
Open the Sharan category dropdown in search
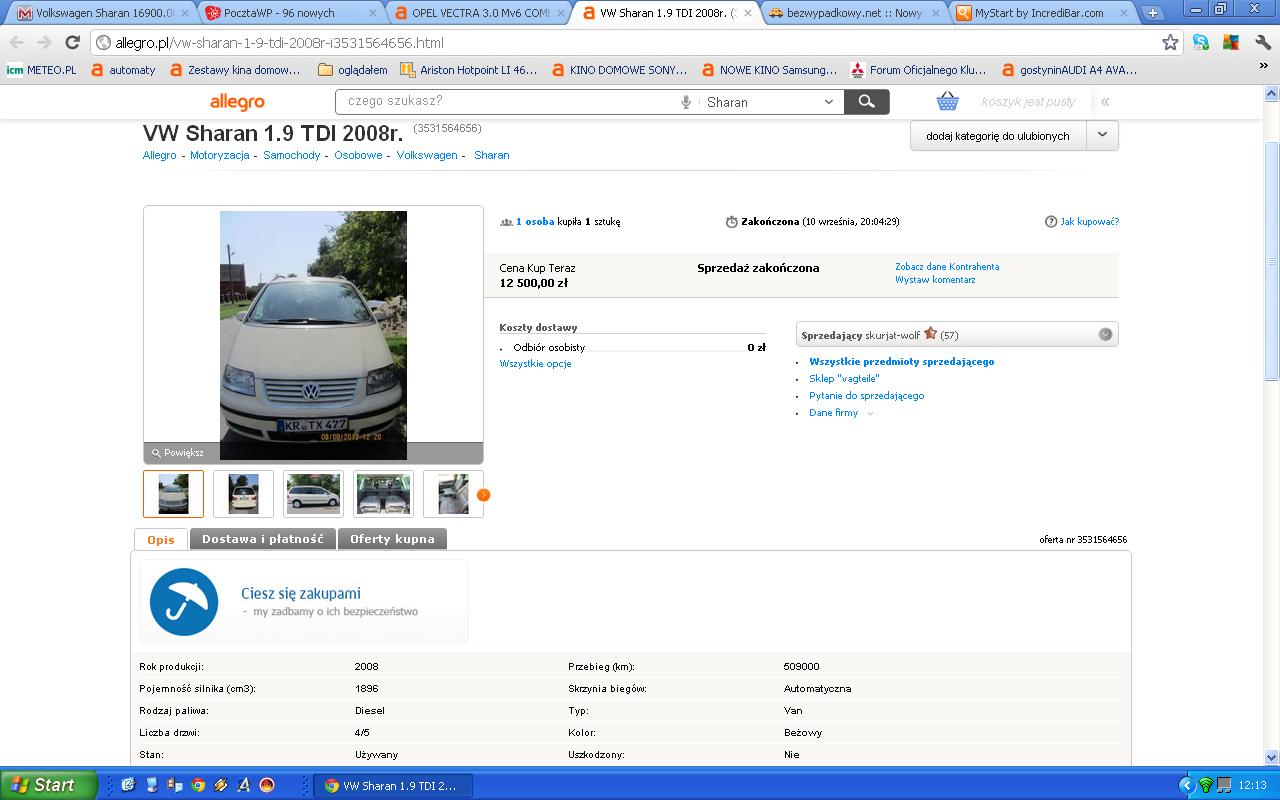pyautogui.click(x=770, y=102)
